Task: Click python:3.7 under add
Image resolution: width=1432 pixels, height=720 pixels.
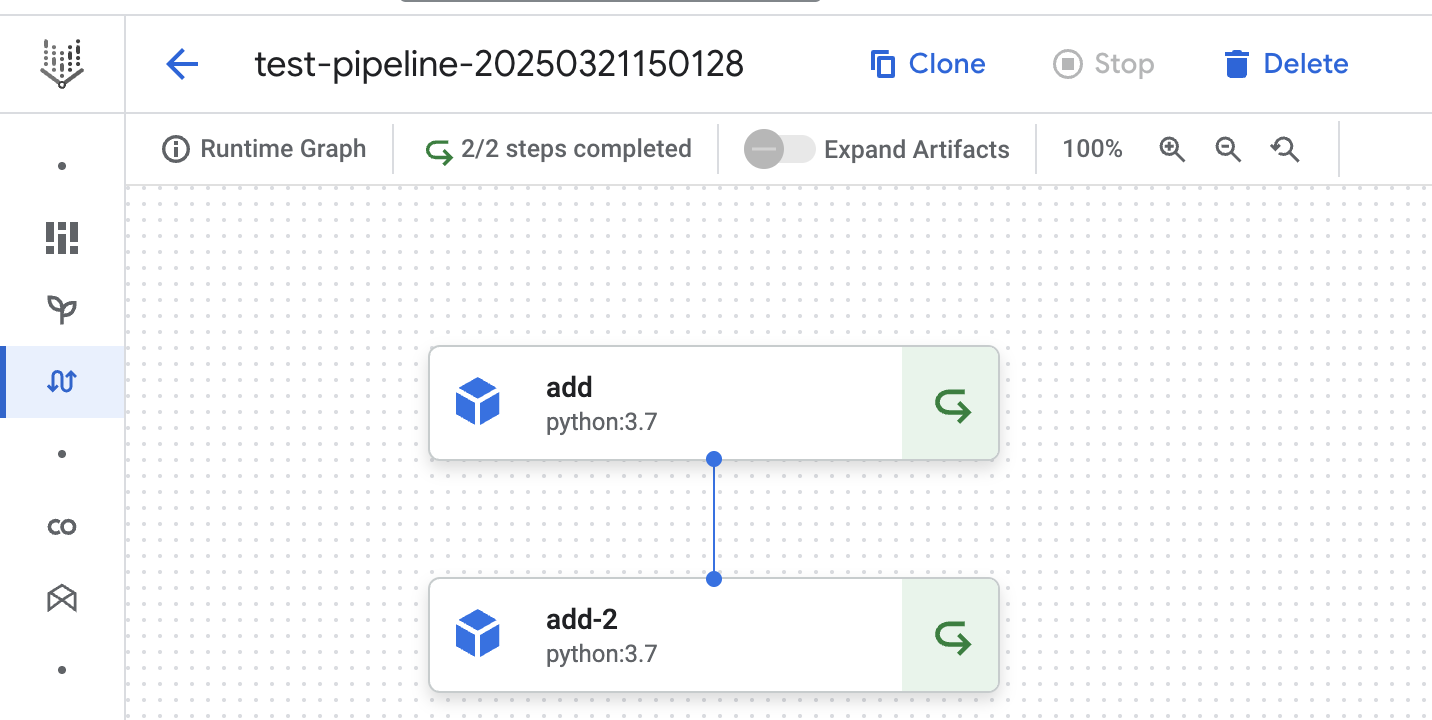Action: (601, 422)
